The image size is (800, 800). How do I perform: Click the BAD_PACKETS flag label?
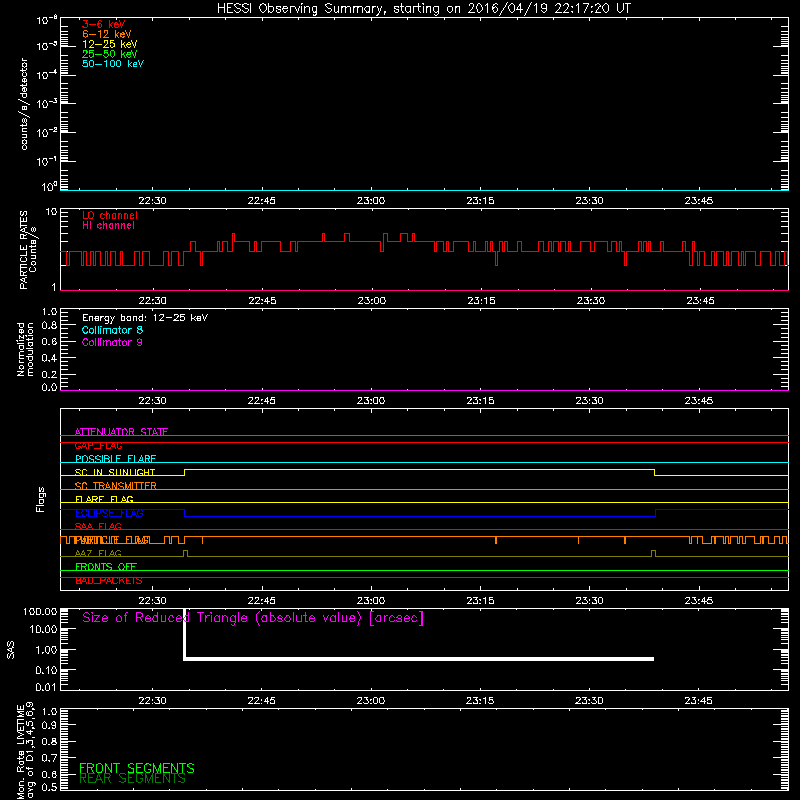(x=109, y=581)
